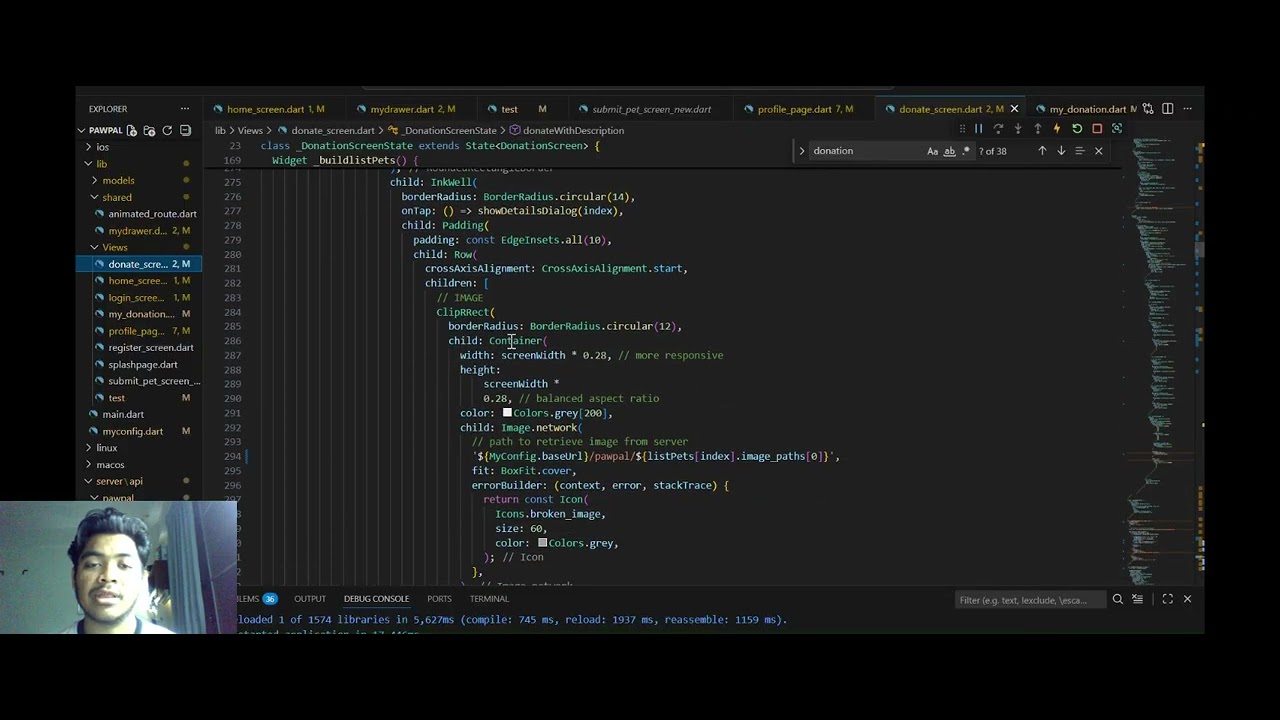Screen dimensions: 1280x720
Task: Click the debug Step Out button
Action: point(1037,129)
